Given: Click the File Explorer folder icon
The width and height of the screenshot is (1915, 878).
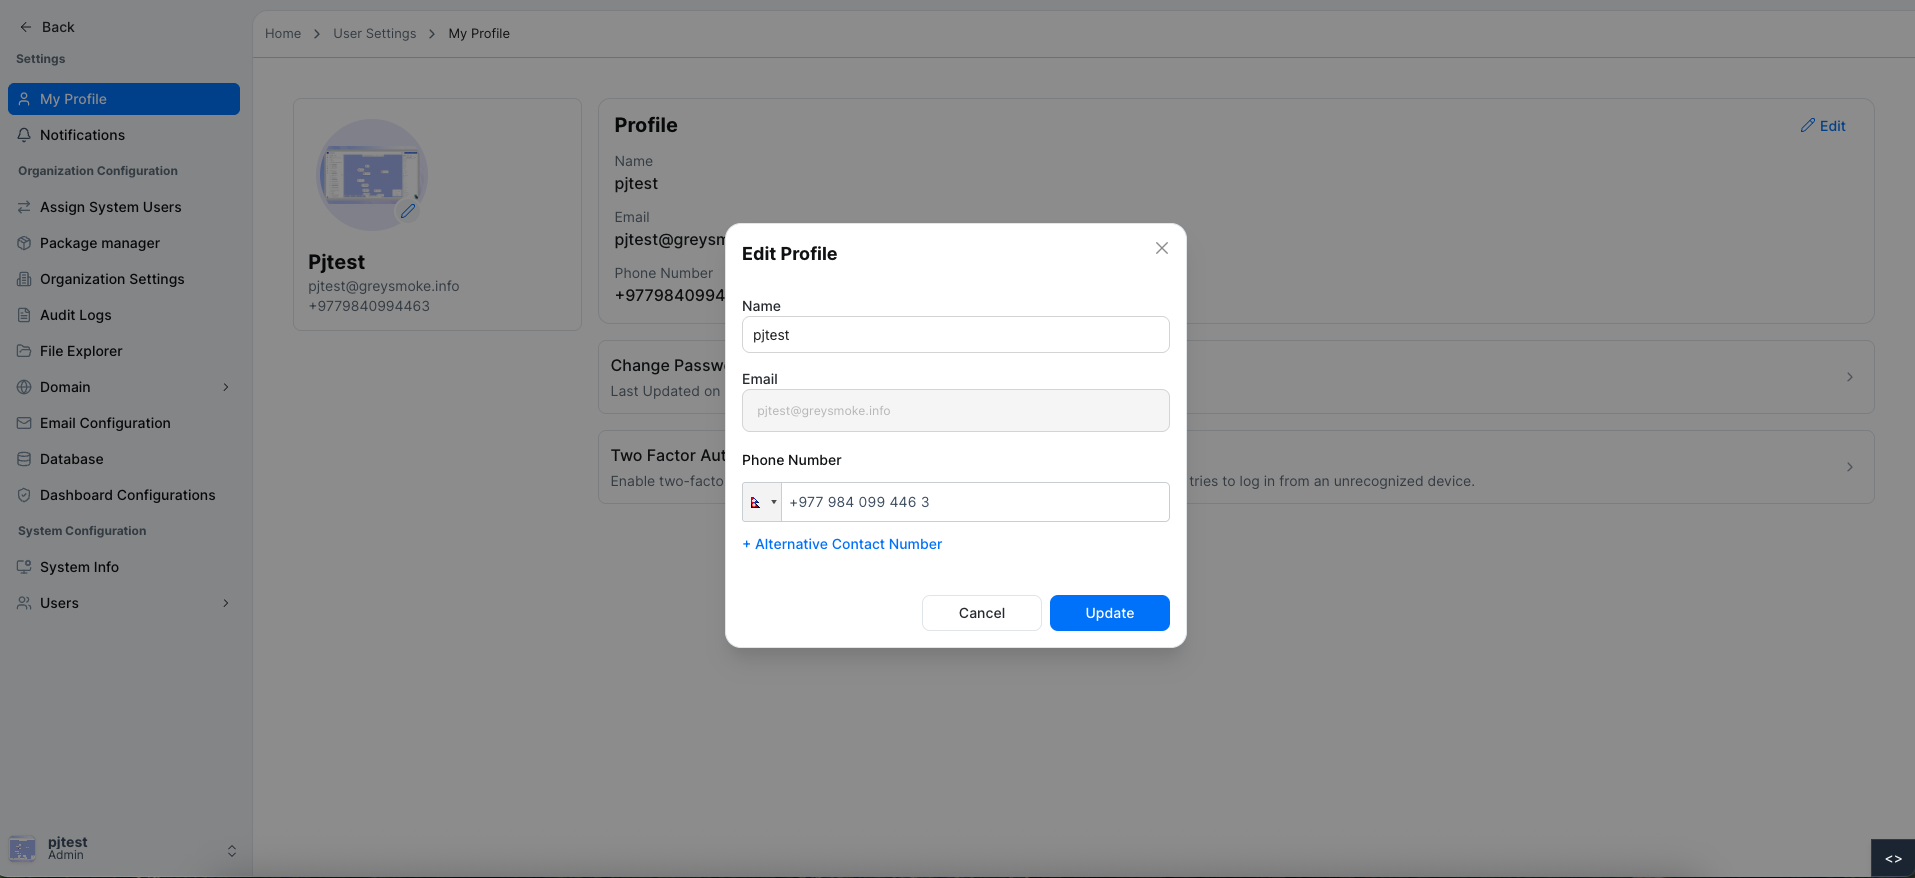Looking at the screenshot, I should [x=24, y=351].
